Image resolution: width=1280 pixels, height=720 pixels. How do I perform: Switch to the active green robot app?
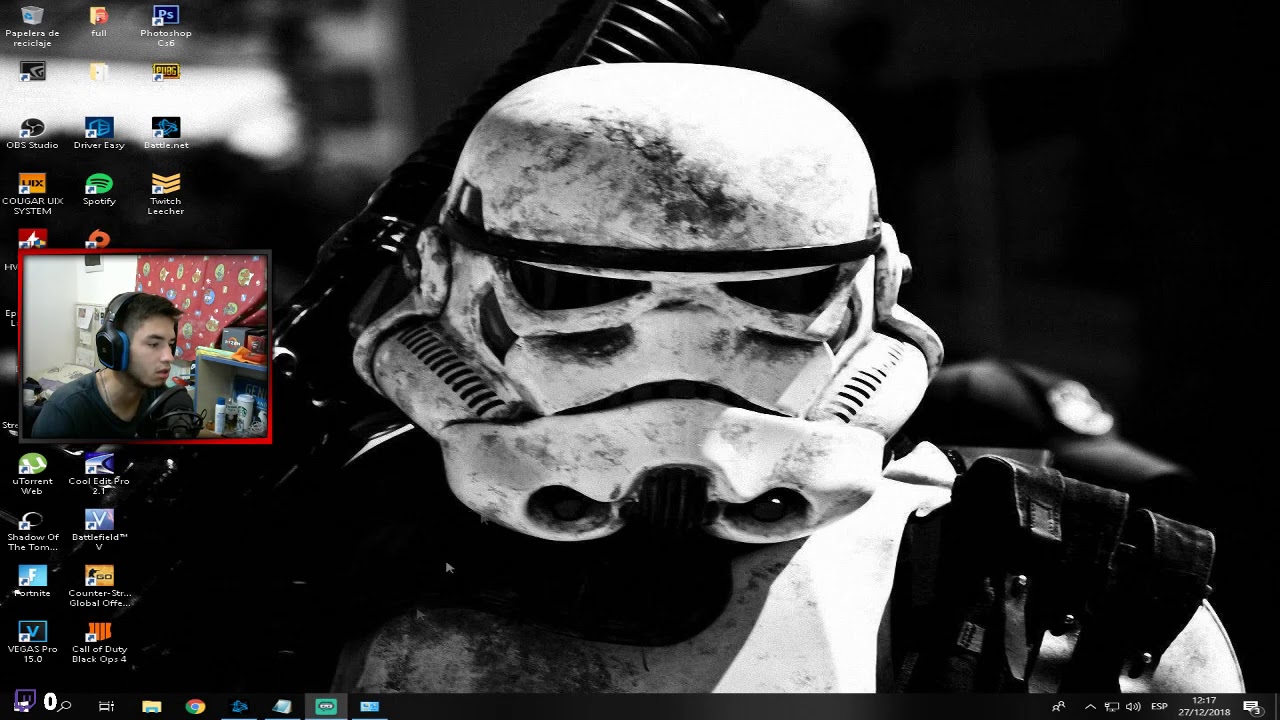(326, 706)
